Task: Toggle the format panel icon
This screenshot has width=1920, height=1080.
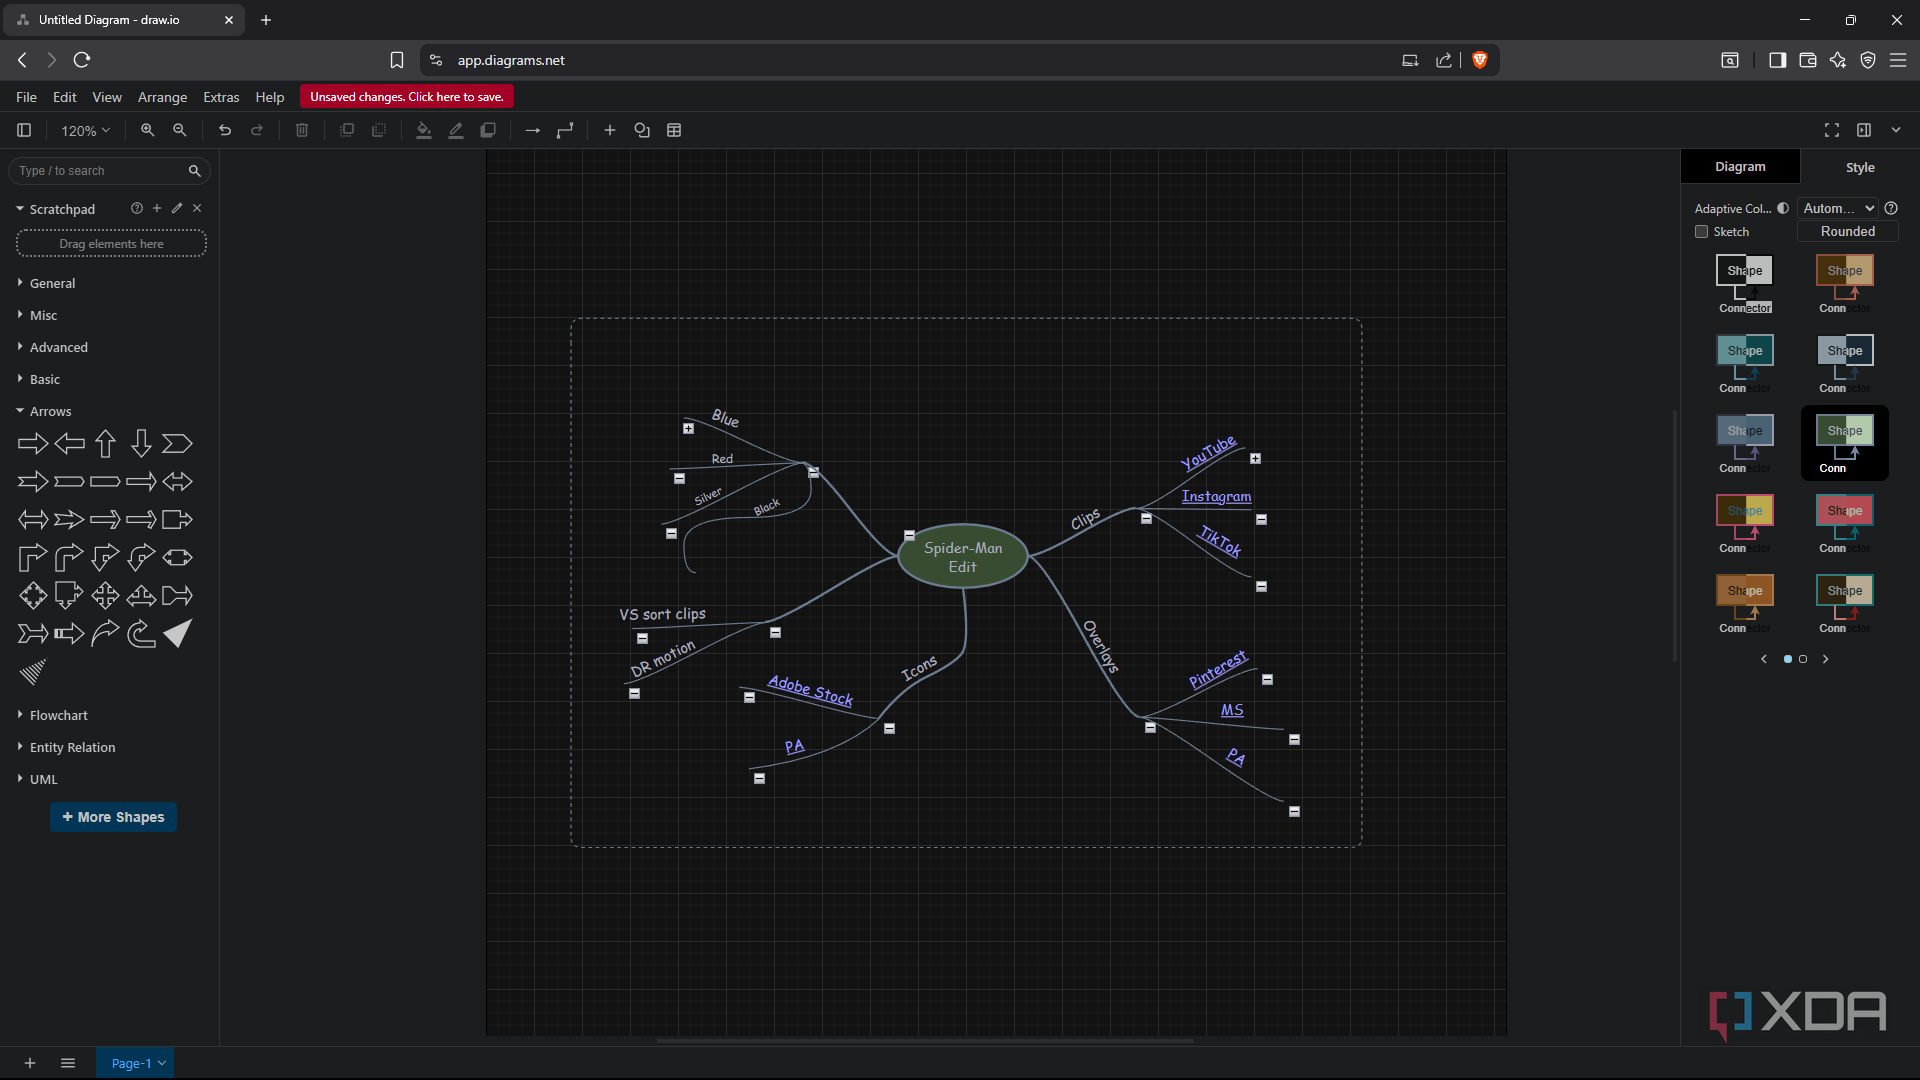Action: [x=1864, y=130]
